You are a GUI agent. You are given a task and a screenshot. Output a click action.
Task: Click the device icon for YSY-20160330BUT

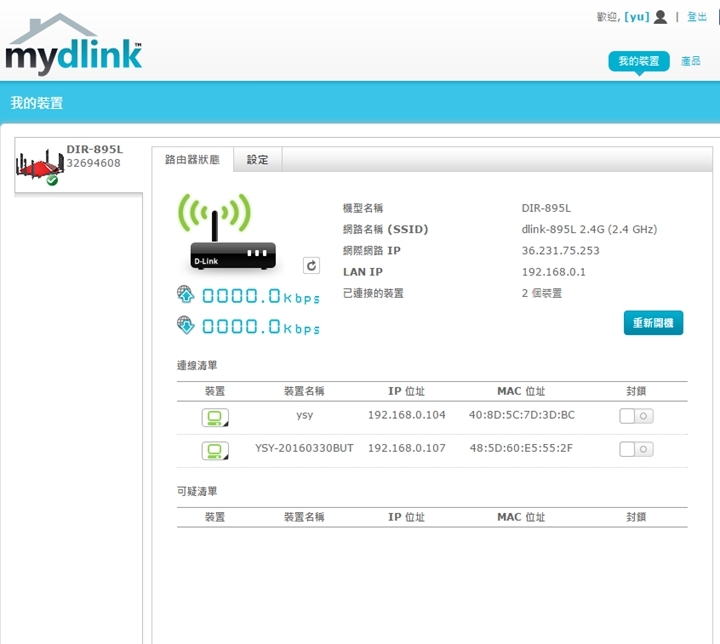[215, 451]
